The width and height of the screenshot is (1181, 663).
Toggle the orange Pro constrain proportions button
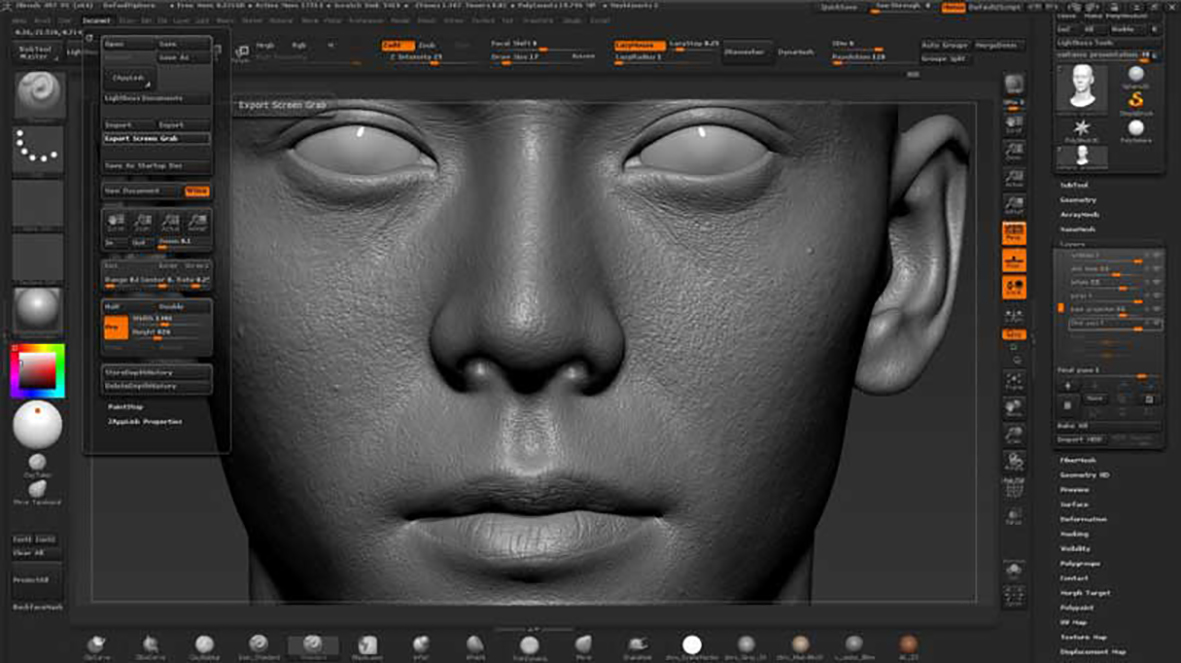115,327
